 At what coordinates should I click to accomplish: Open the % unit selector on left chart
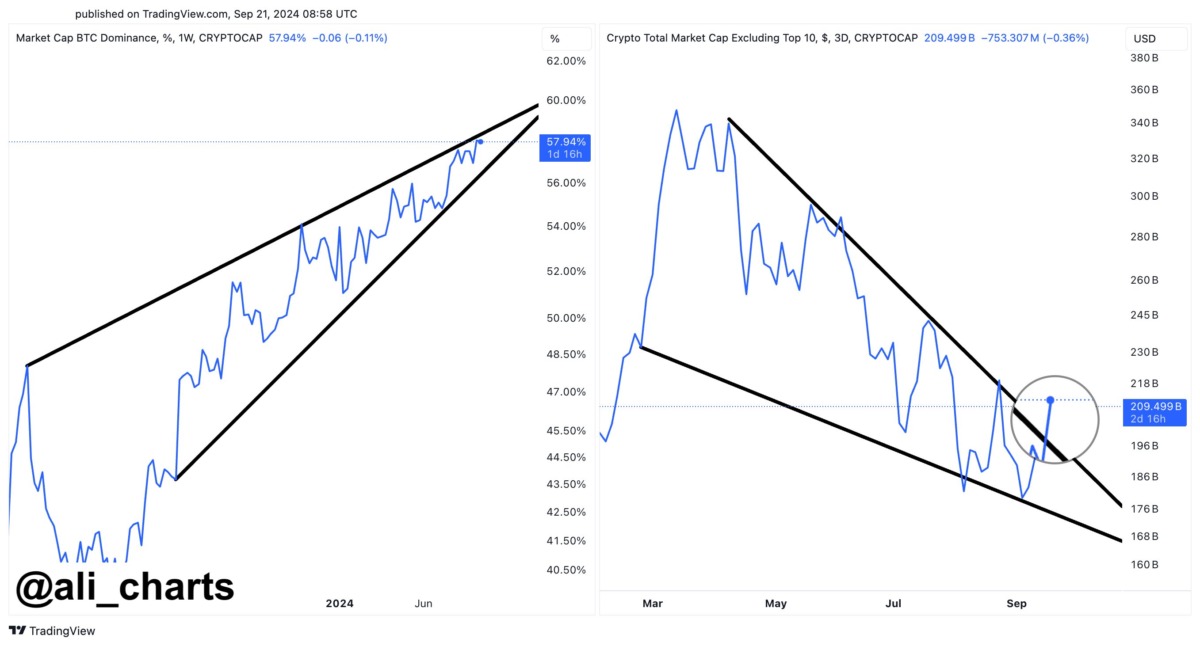coord(555,39)
